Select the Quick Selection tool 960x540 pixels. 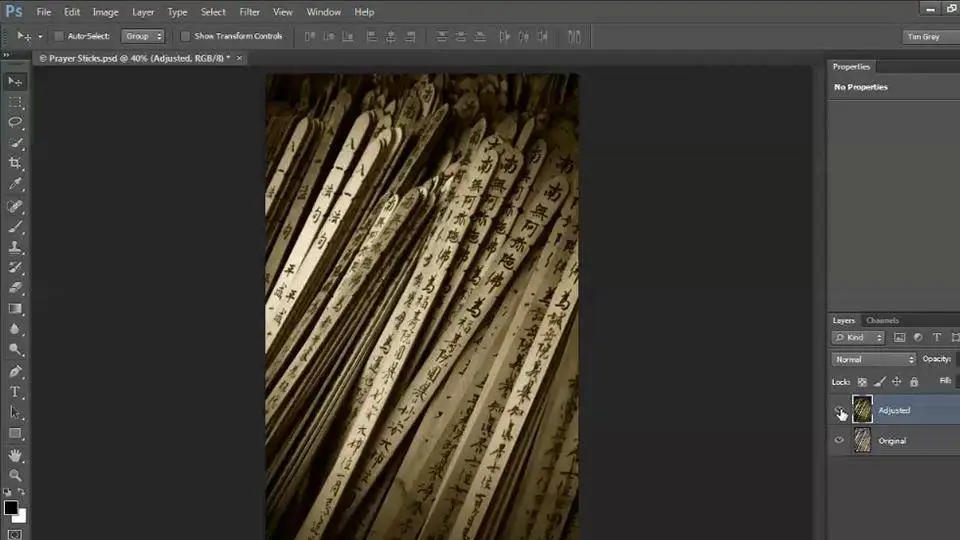pyautogui.click(x=15, y=143)
